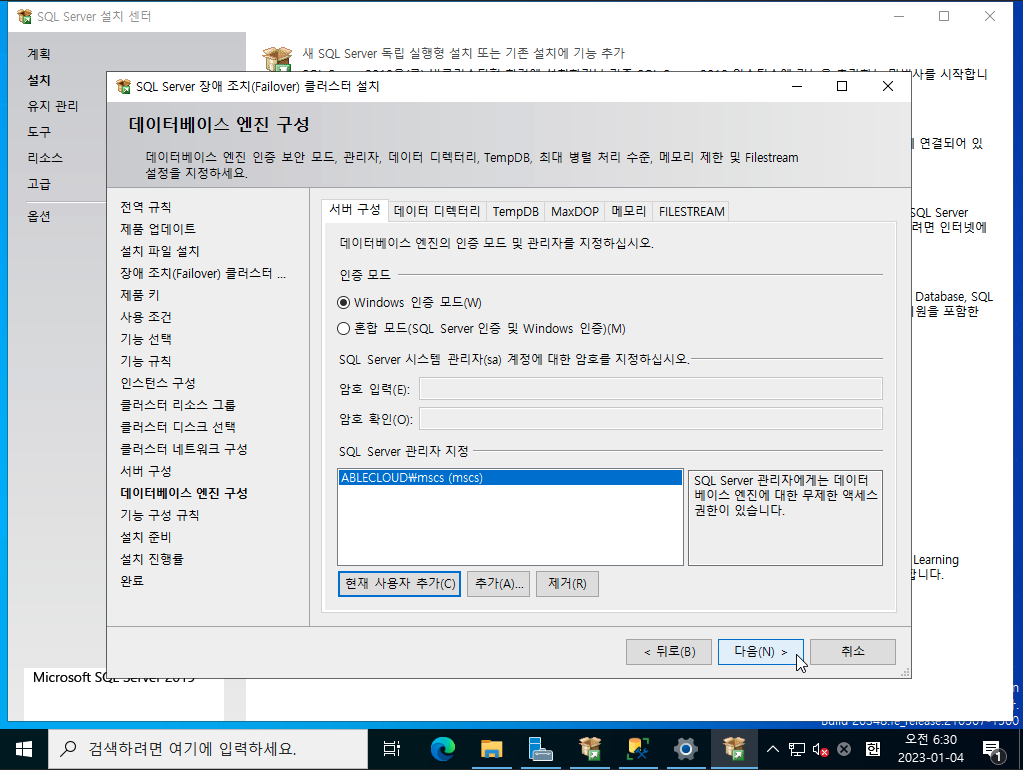Maximize the cluster setup dialog window
The height and width of the screenshot is (770, 1023).
842,86
